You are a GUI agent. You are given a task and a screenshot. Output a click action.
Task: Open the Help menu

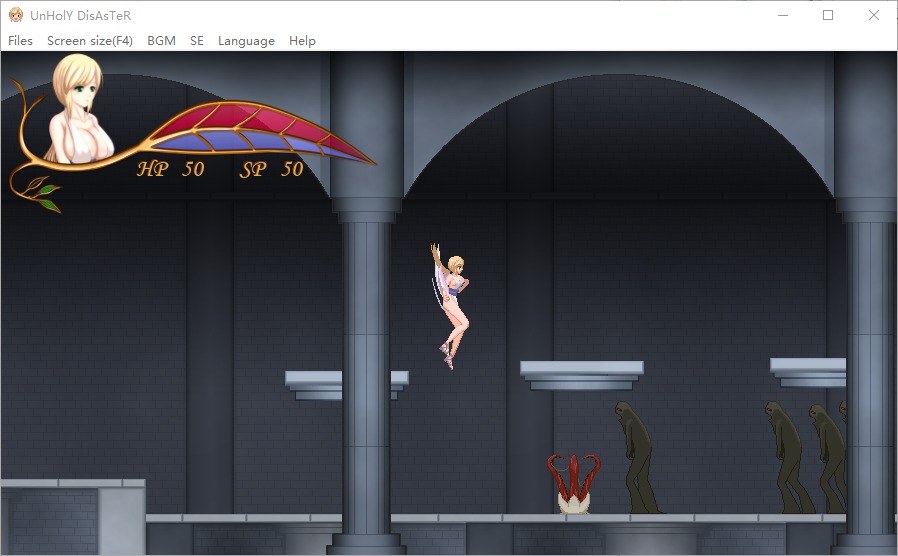[x=302, y=41]
